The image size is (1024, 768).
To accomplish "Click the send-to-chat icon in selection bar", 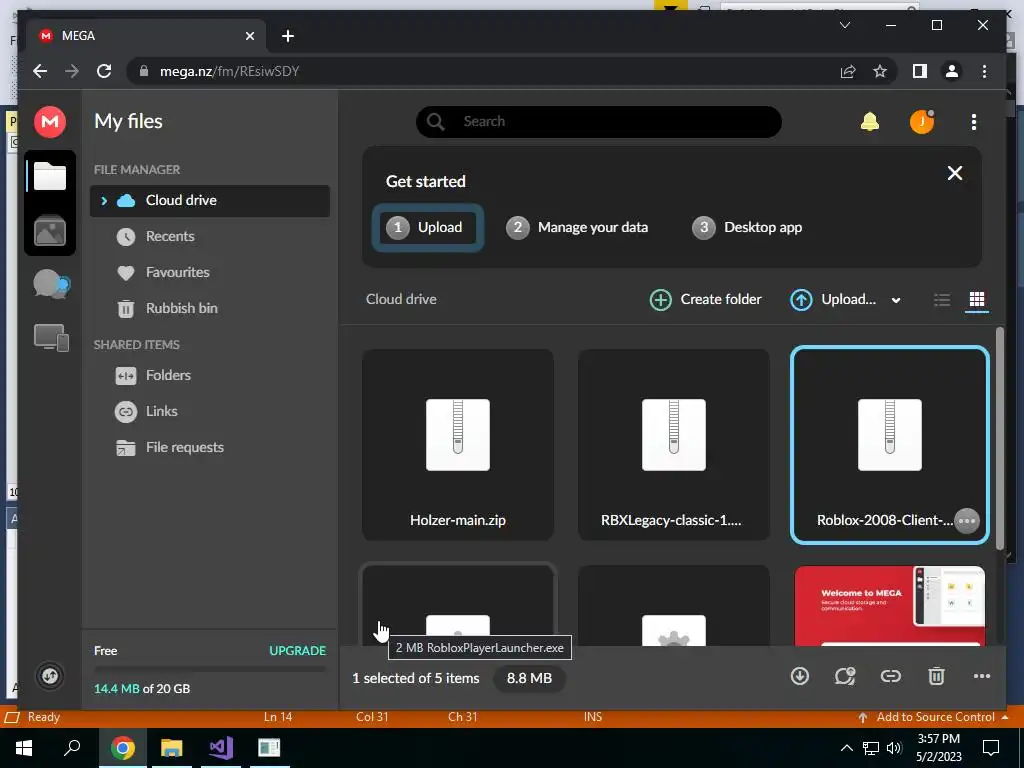I will coord(845,676).
